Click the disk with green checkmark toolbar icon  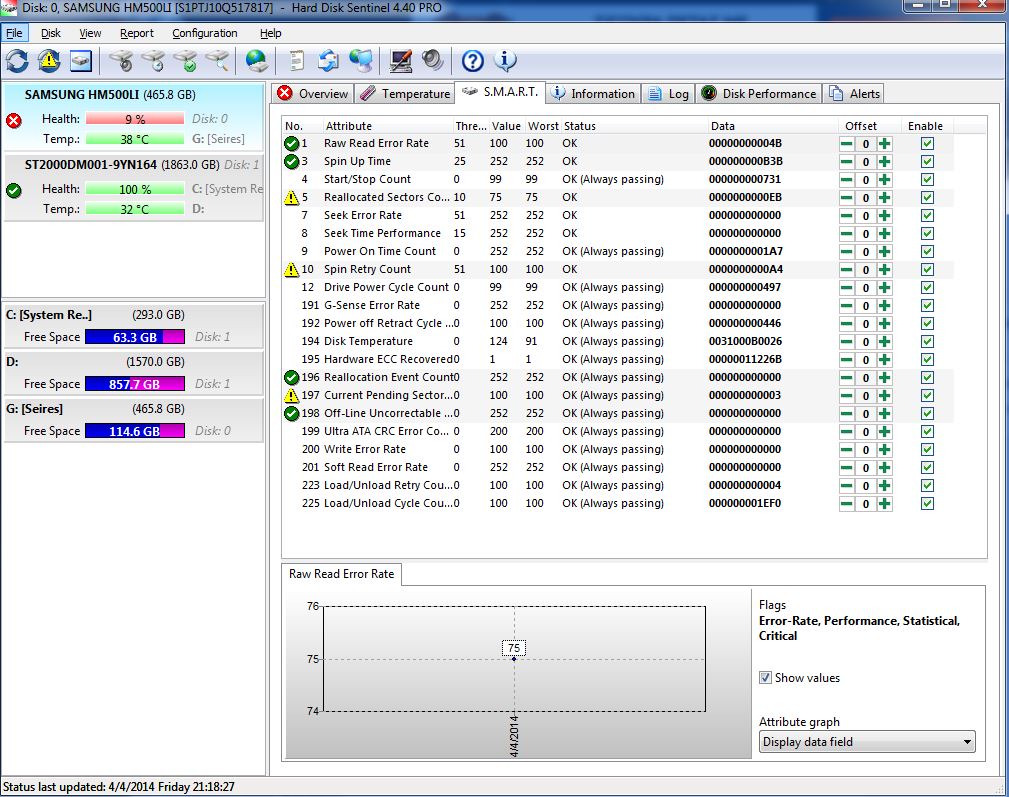(185, 61)
